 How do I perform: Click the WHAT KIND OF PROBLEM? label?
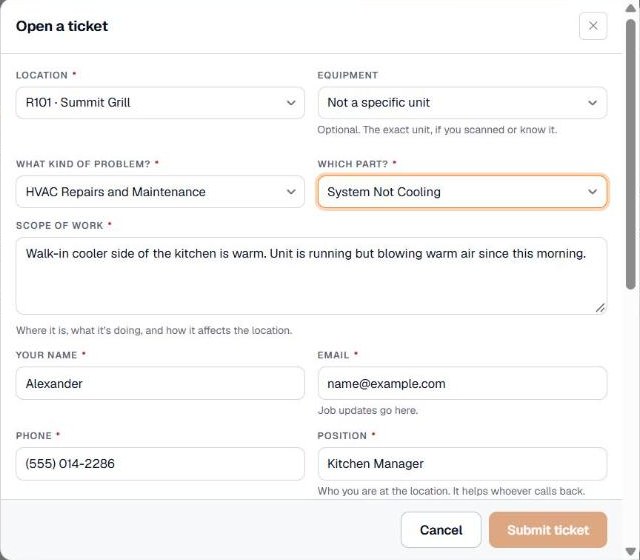point(83,164)
